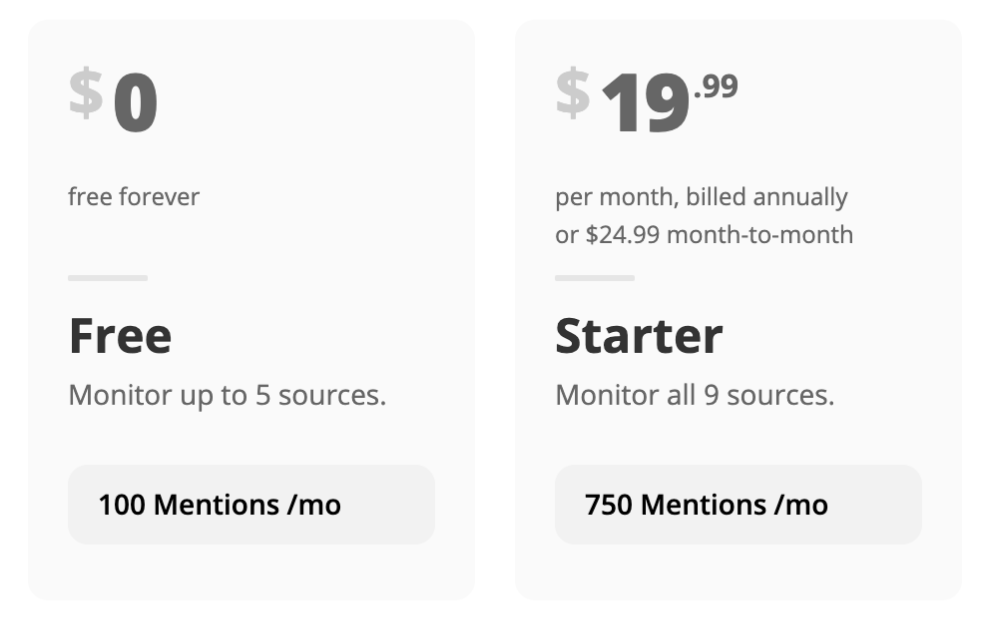
Task: Click the divider line above Starter
Action: 594,278
